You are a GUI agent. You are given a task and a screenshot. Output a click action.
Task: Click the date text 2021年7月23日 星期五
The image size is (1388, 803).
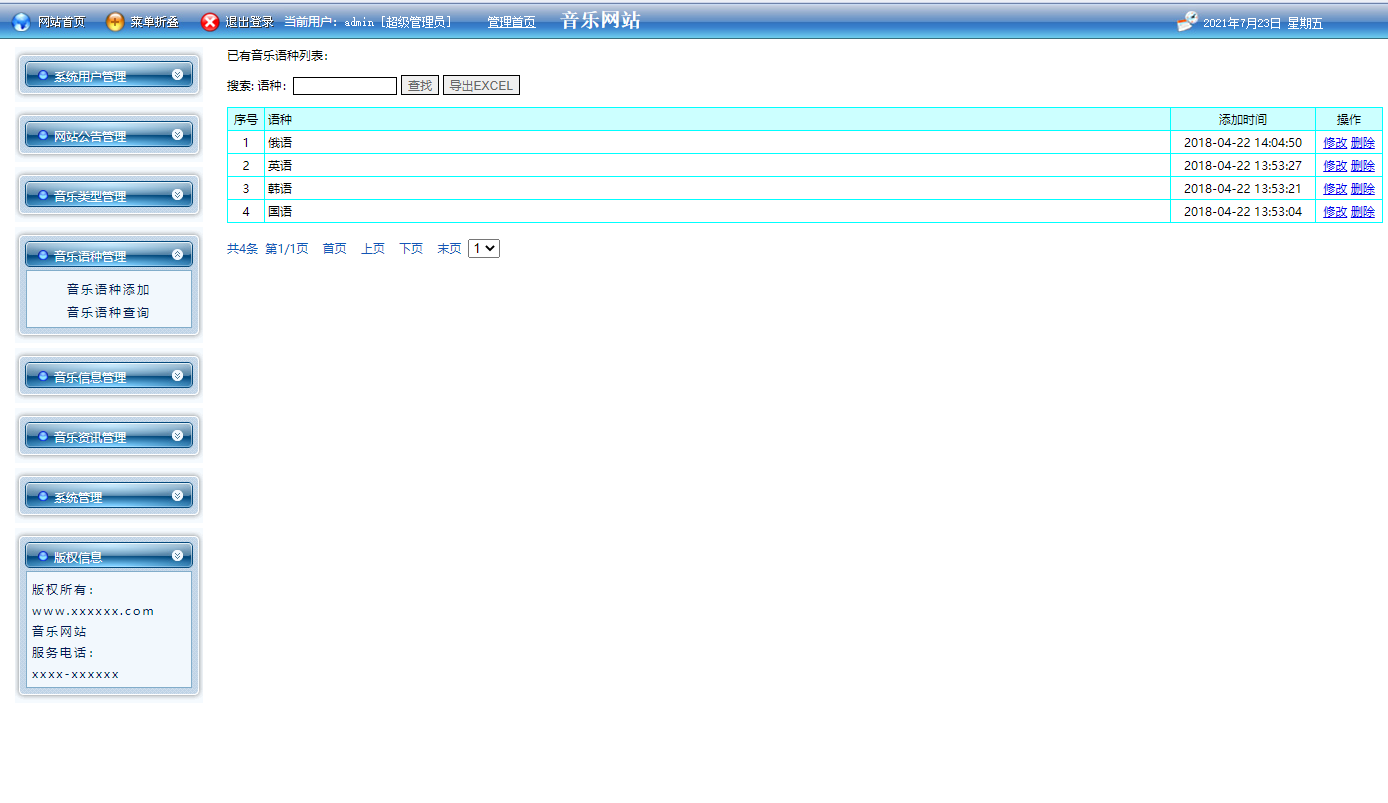(x=1263, y=23)
